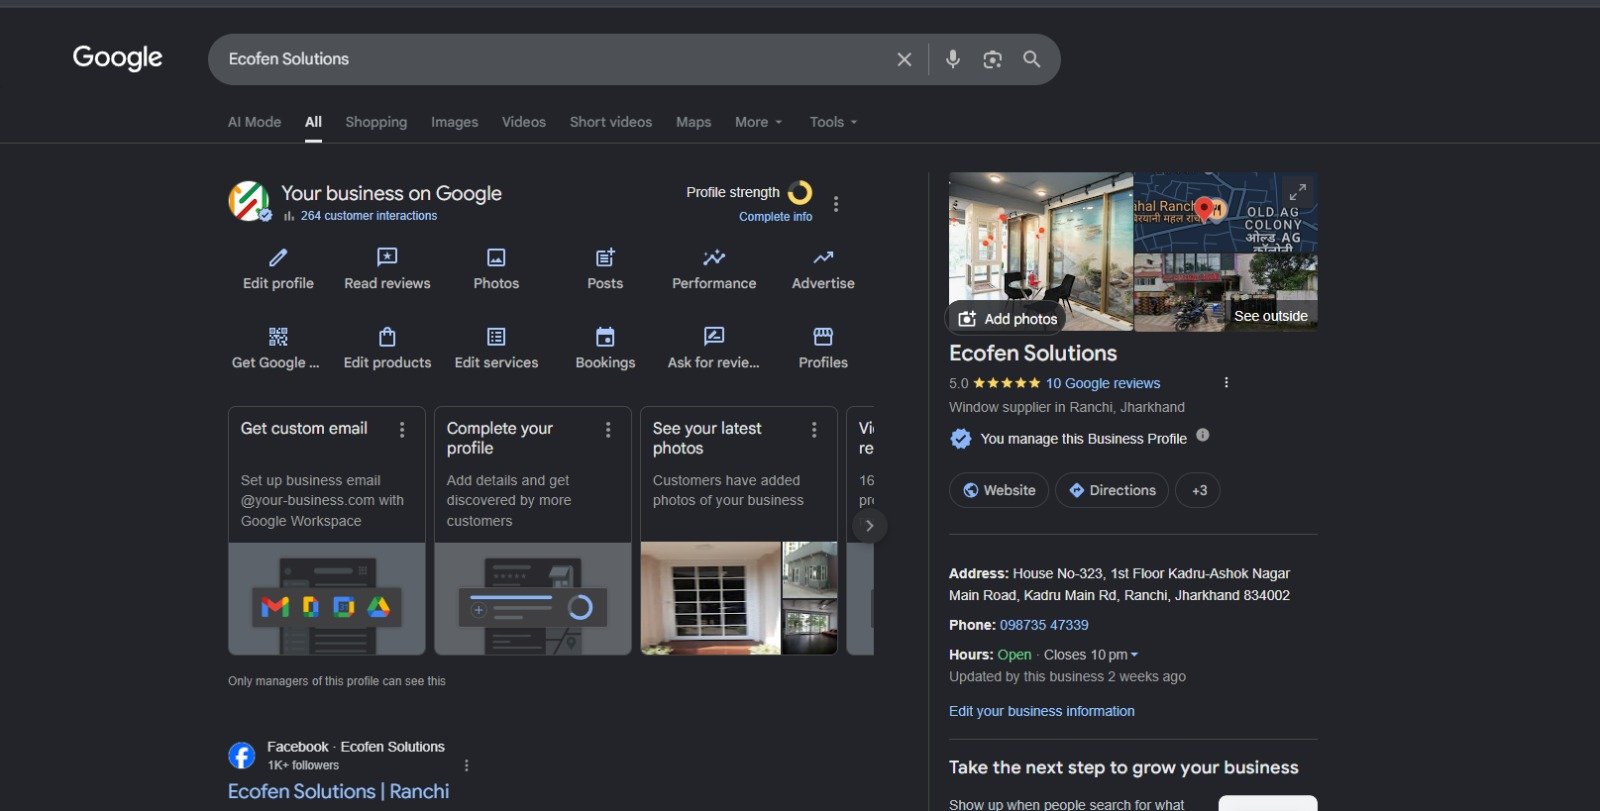The image size is (1600, 811).
Task: Click the See outside street photo
Action: [1225, 292]
